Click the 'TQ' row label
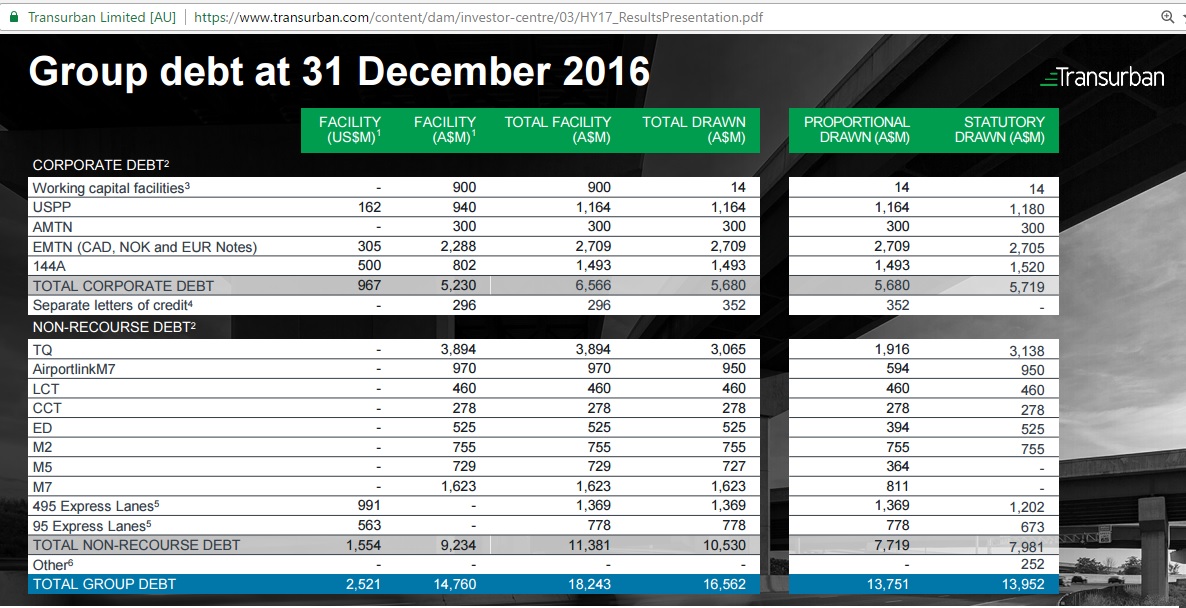This screenshot has height=608, width=1186. coord(42,350)
